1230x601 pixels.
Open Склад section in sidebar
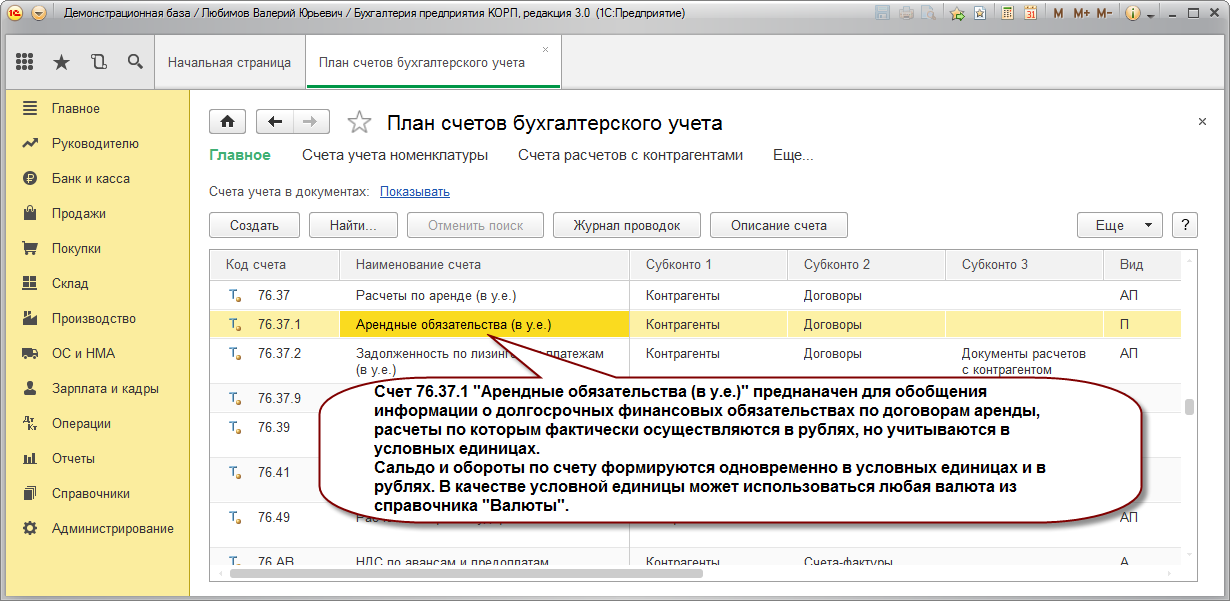click(95, 283)
